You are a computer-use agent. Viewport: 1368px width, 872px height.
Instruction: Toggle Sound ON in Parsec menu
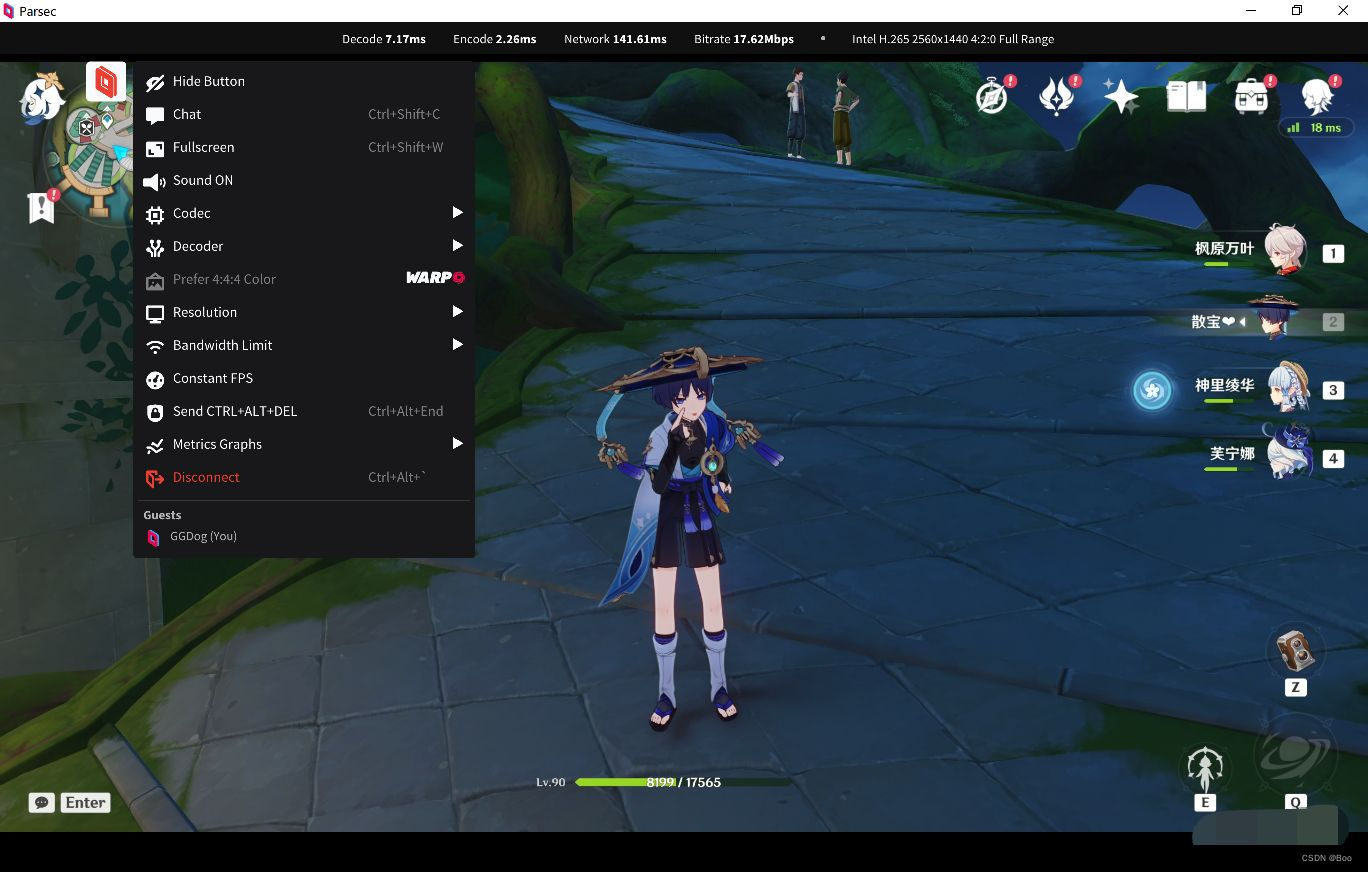point(203,180)
